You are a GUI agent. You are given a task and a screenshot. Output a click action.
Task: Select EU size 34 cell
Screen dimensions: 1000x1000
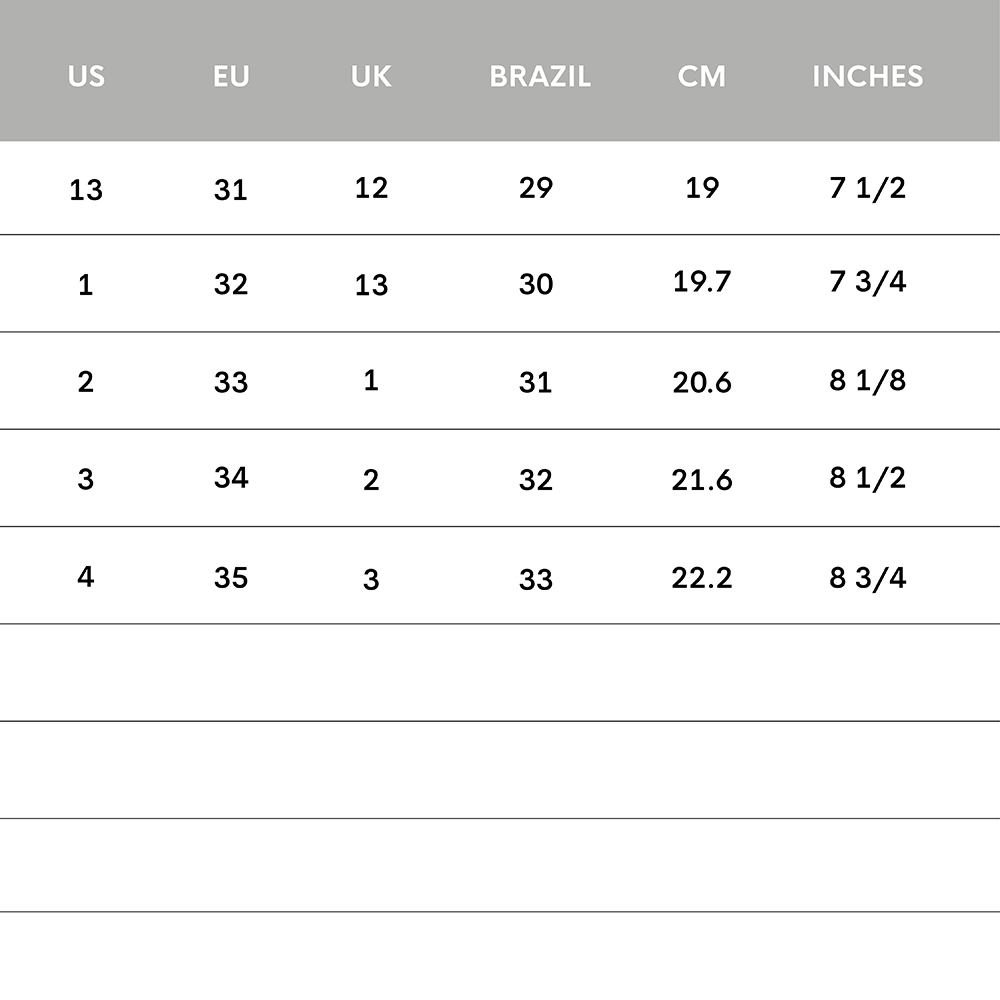pyautogui.click(x=231, y=478)
